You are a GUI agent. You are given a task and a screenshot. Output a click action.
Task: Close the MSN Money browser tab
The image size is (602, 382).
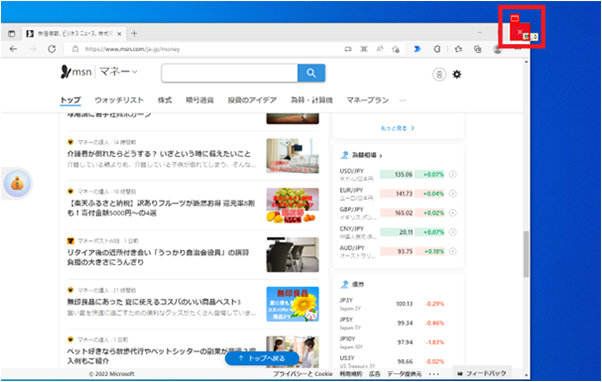pyautogui.click(x=119, y=34)
